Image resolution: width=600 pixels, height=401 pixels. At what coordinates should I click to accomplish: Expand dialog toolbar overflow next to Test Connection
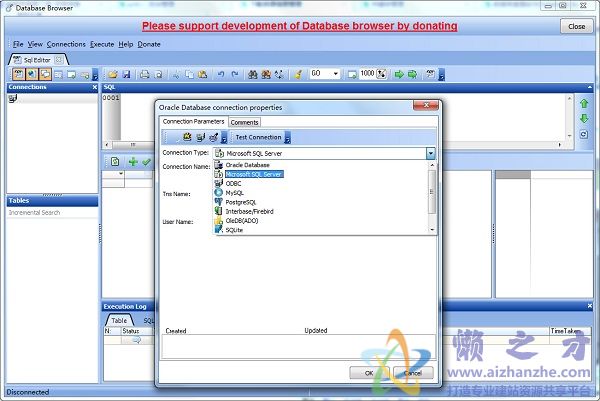click(x=287, y=137)
